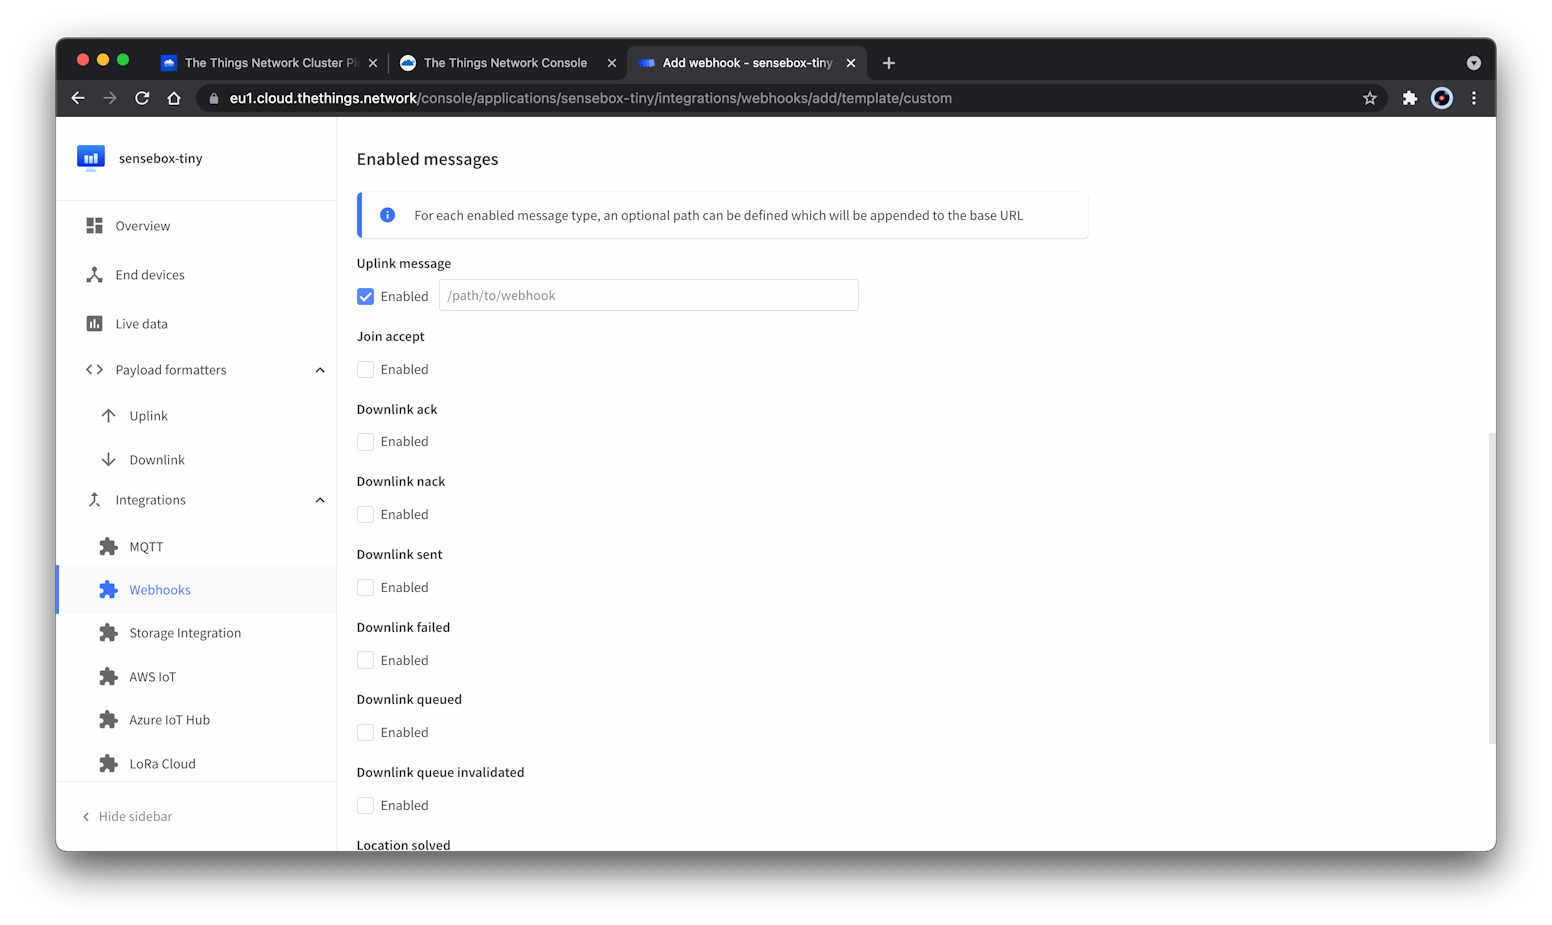Go back with the browser back arrow
This screenshot has width=1552, height=925.
pos(78,98)
